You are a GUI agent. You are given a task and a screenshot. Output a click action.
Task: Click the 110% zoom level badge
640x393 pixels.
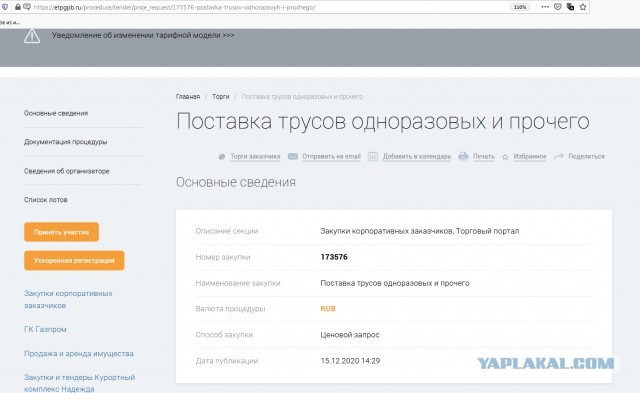(x=520, y=7)
